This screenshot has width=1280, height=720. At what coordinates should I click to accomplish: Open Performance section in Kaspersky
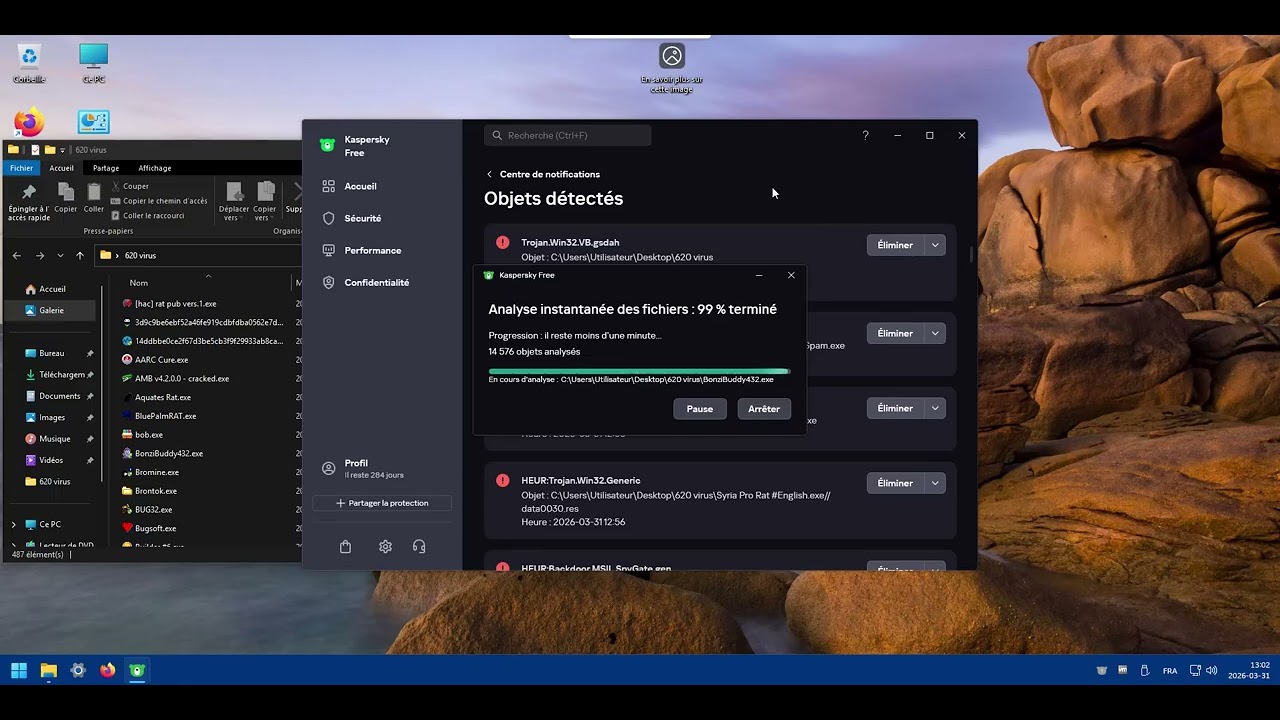pyautogui.click(x=362, y=250)
